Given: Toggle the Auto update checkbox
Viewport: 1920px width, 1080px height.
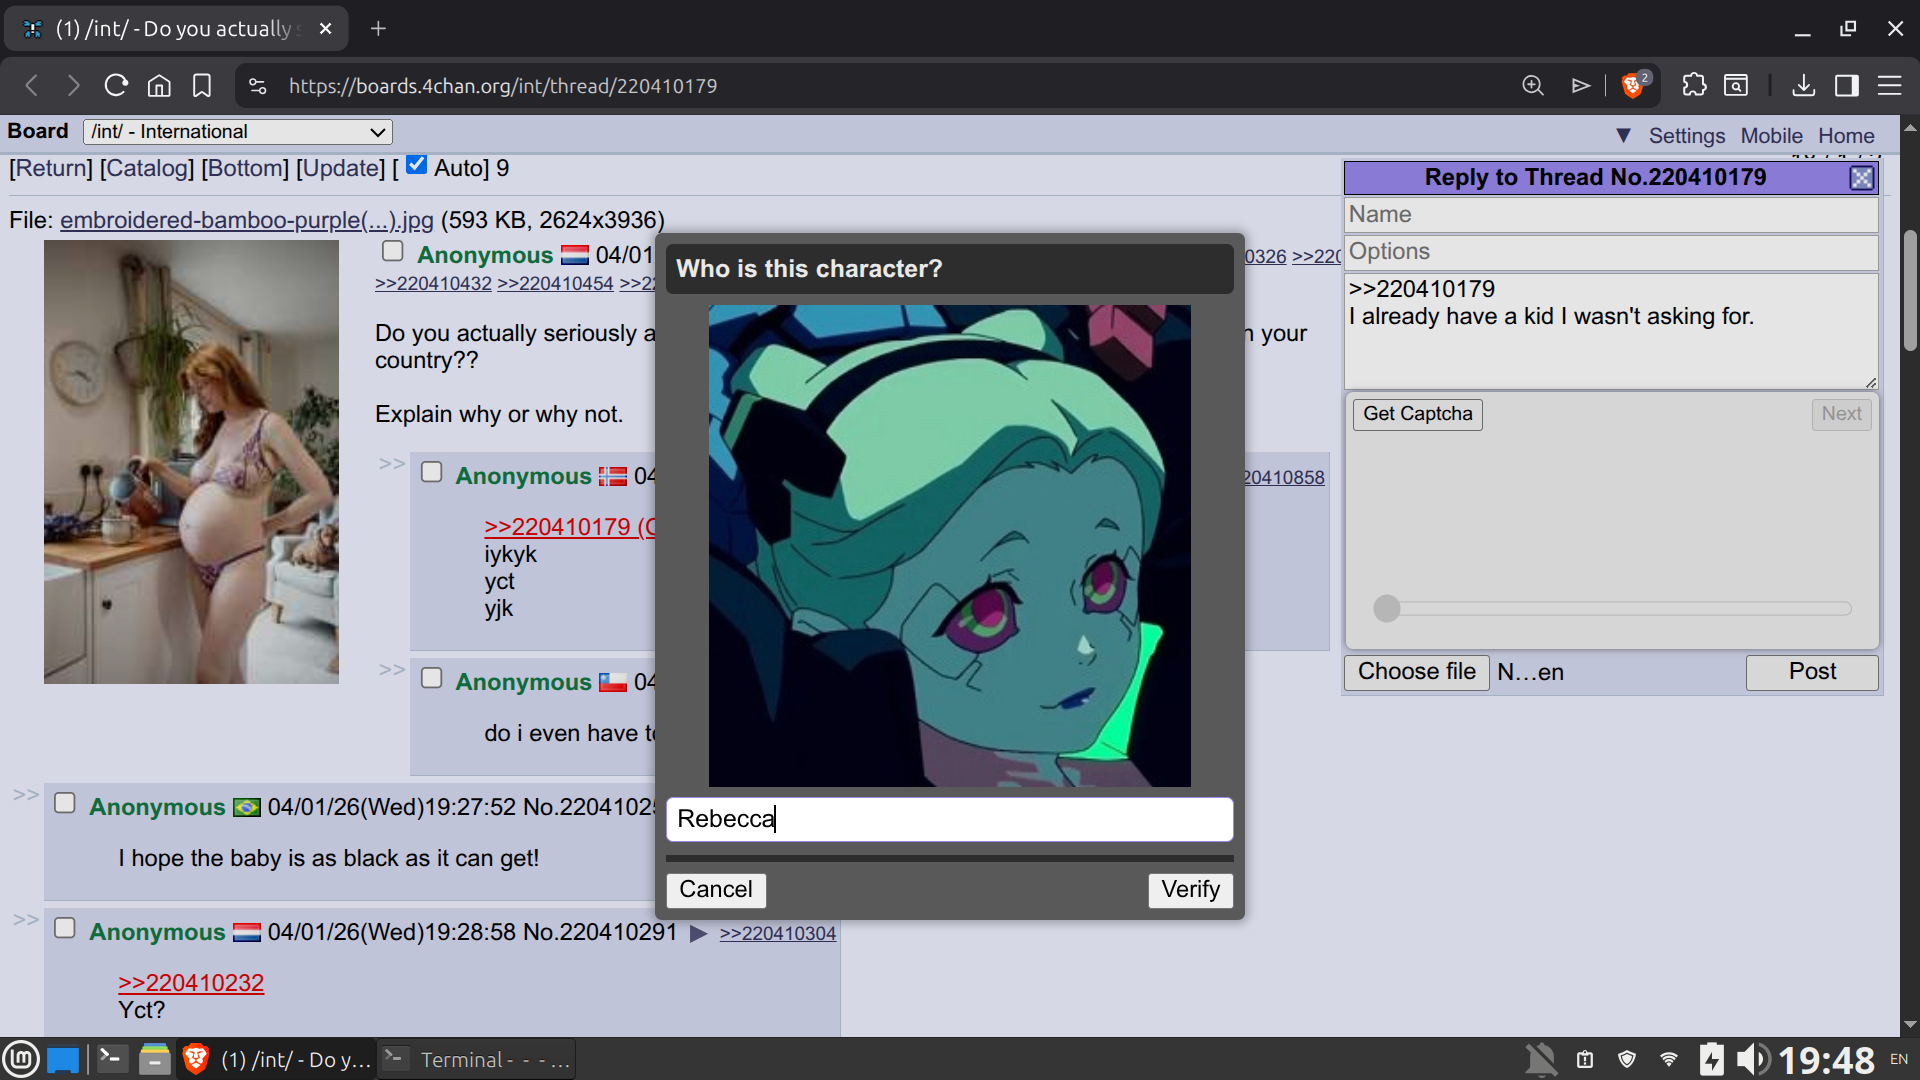Looking at the screenshot, I should [416, 165].
